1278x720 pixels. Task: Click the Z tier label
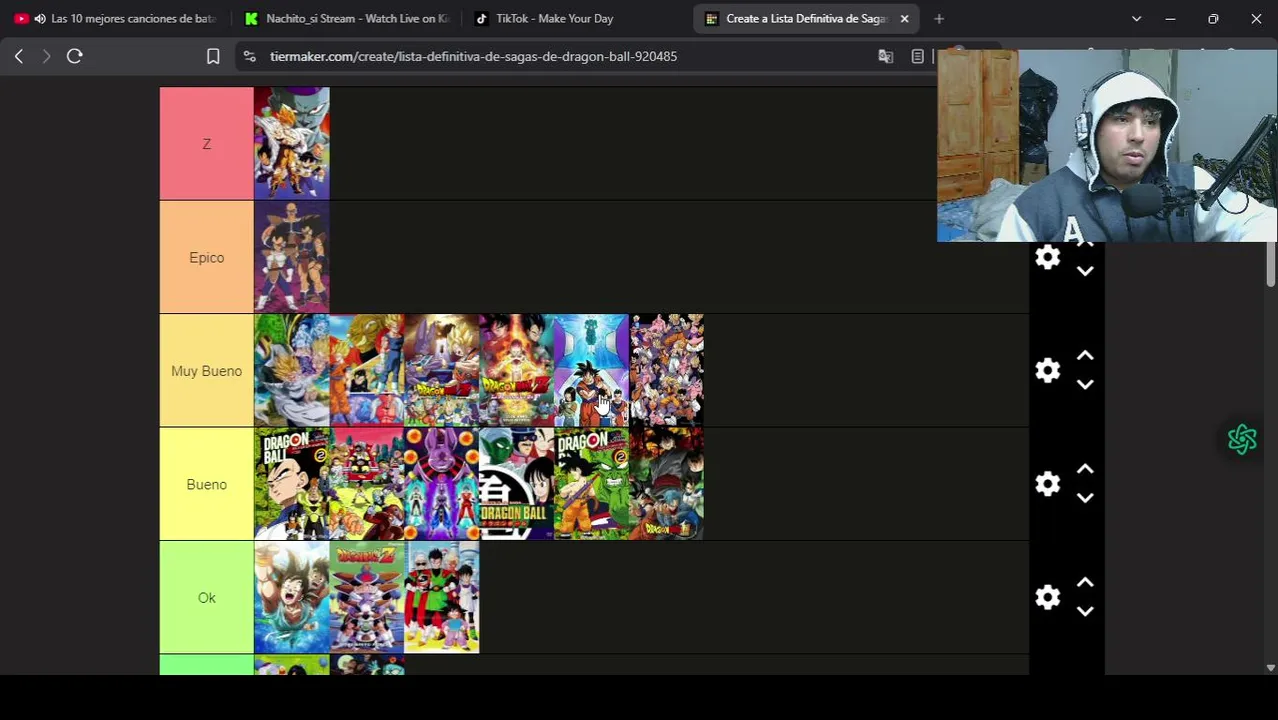pos(207,144)
